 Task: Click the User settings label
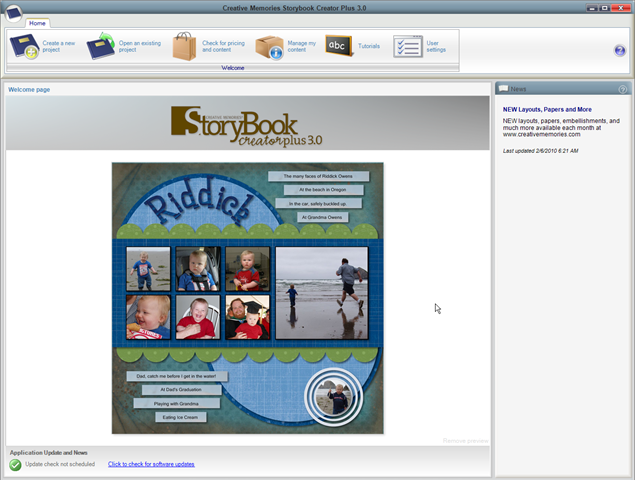click(436, 46)
